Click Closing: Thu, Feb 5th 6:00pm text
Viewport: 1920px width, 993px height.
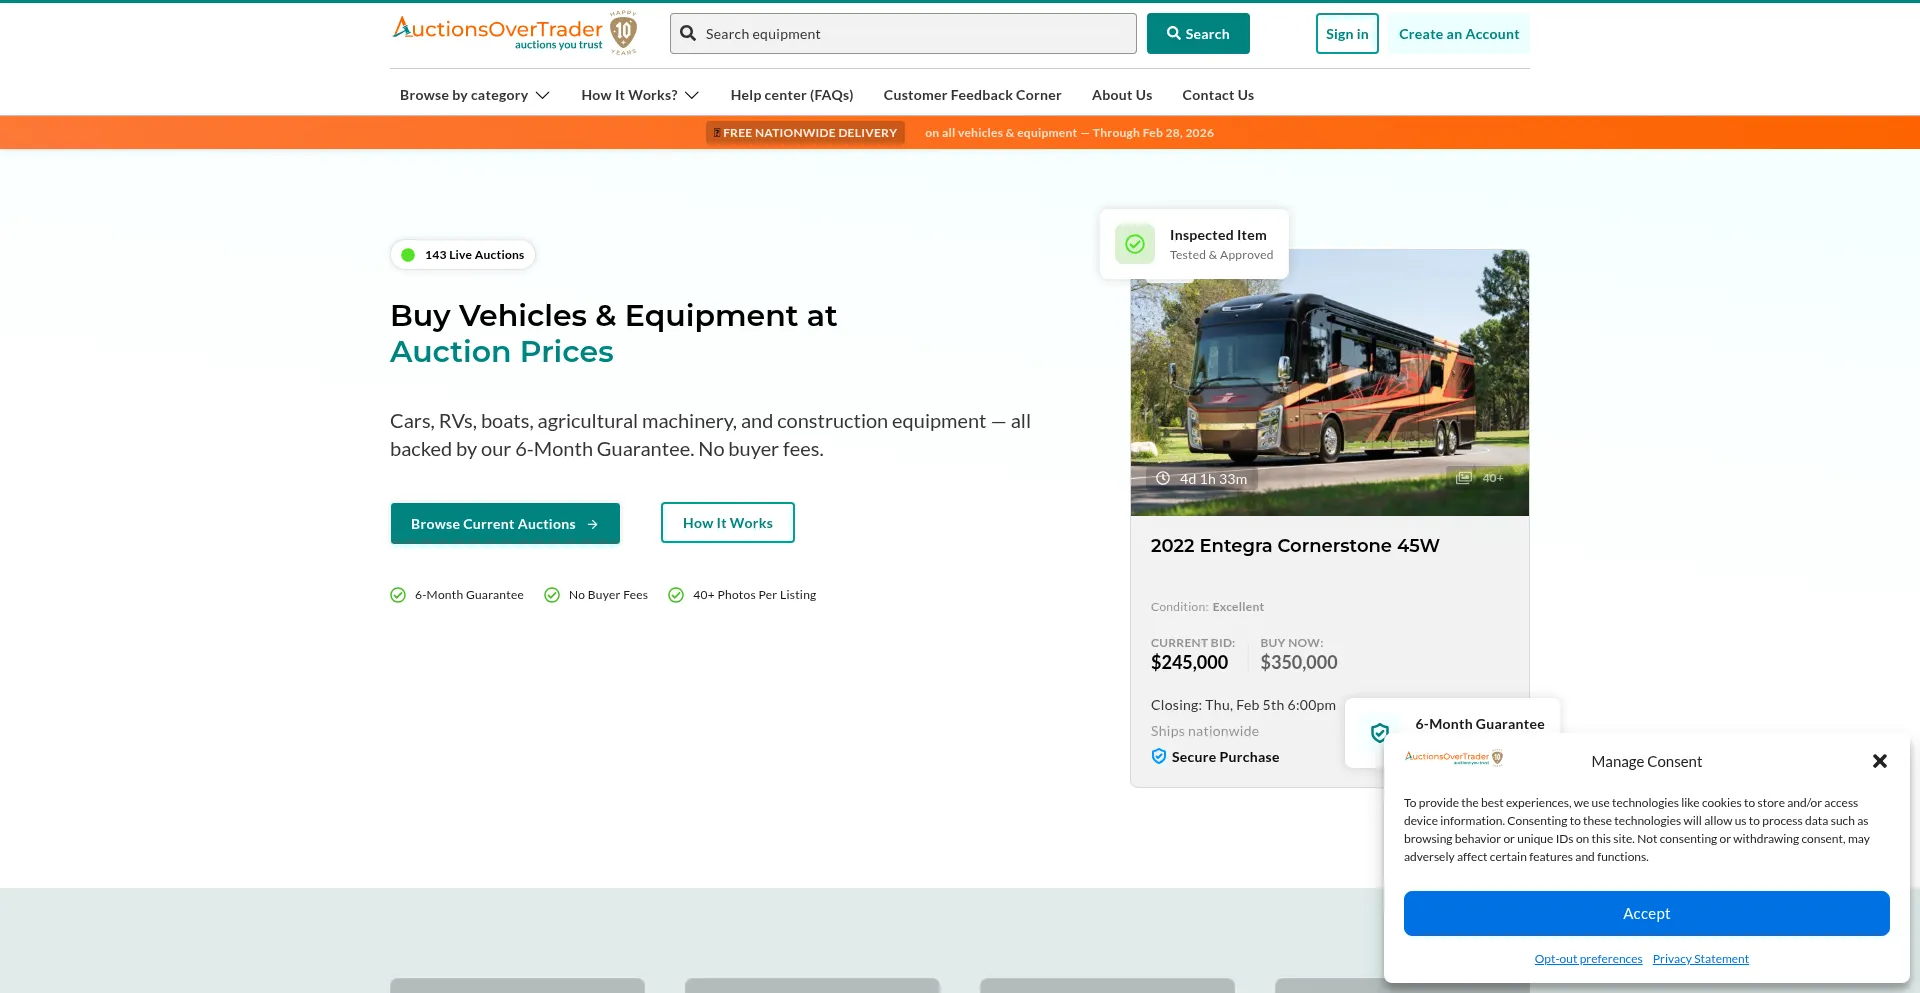[x=1243, y=705]
